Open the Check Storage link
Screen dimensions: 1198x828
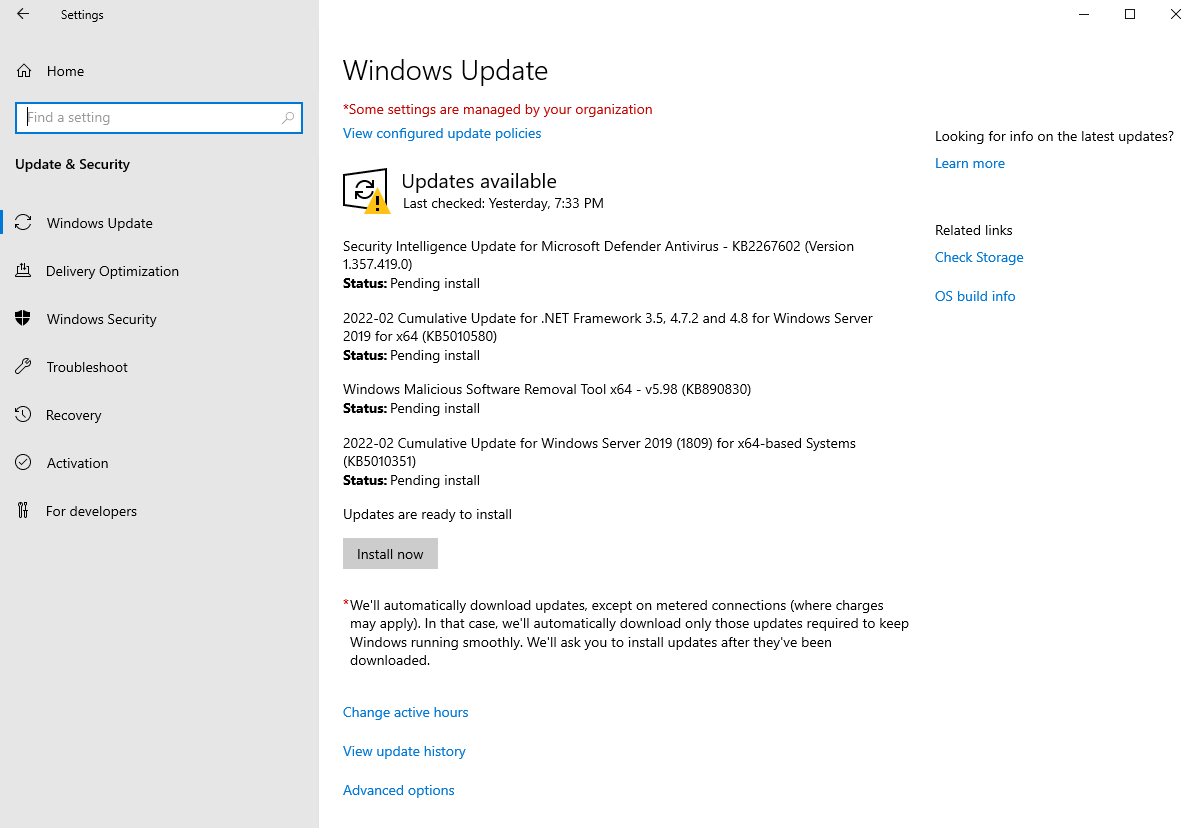tap(979, 257)
